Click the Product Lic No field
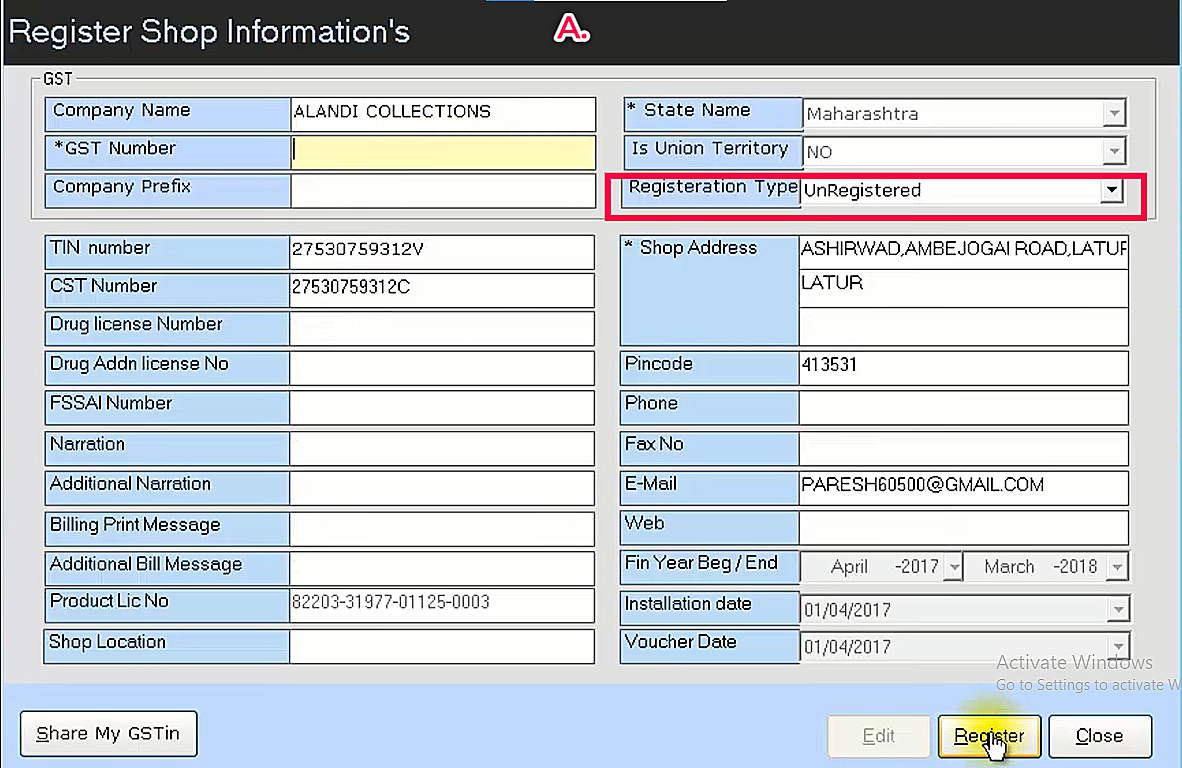 [442, 606]
